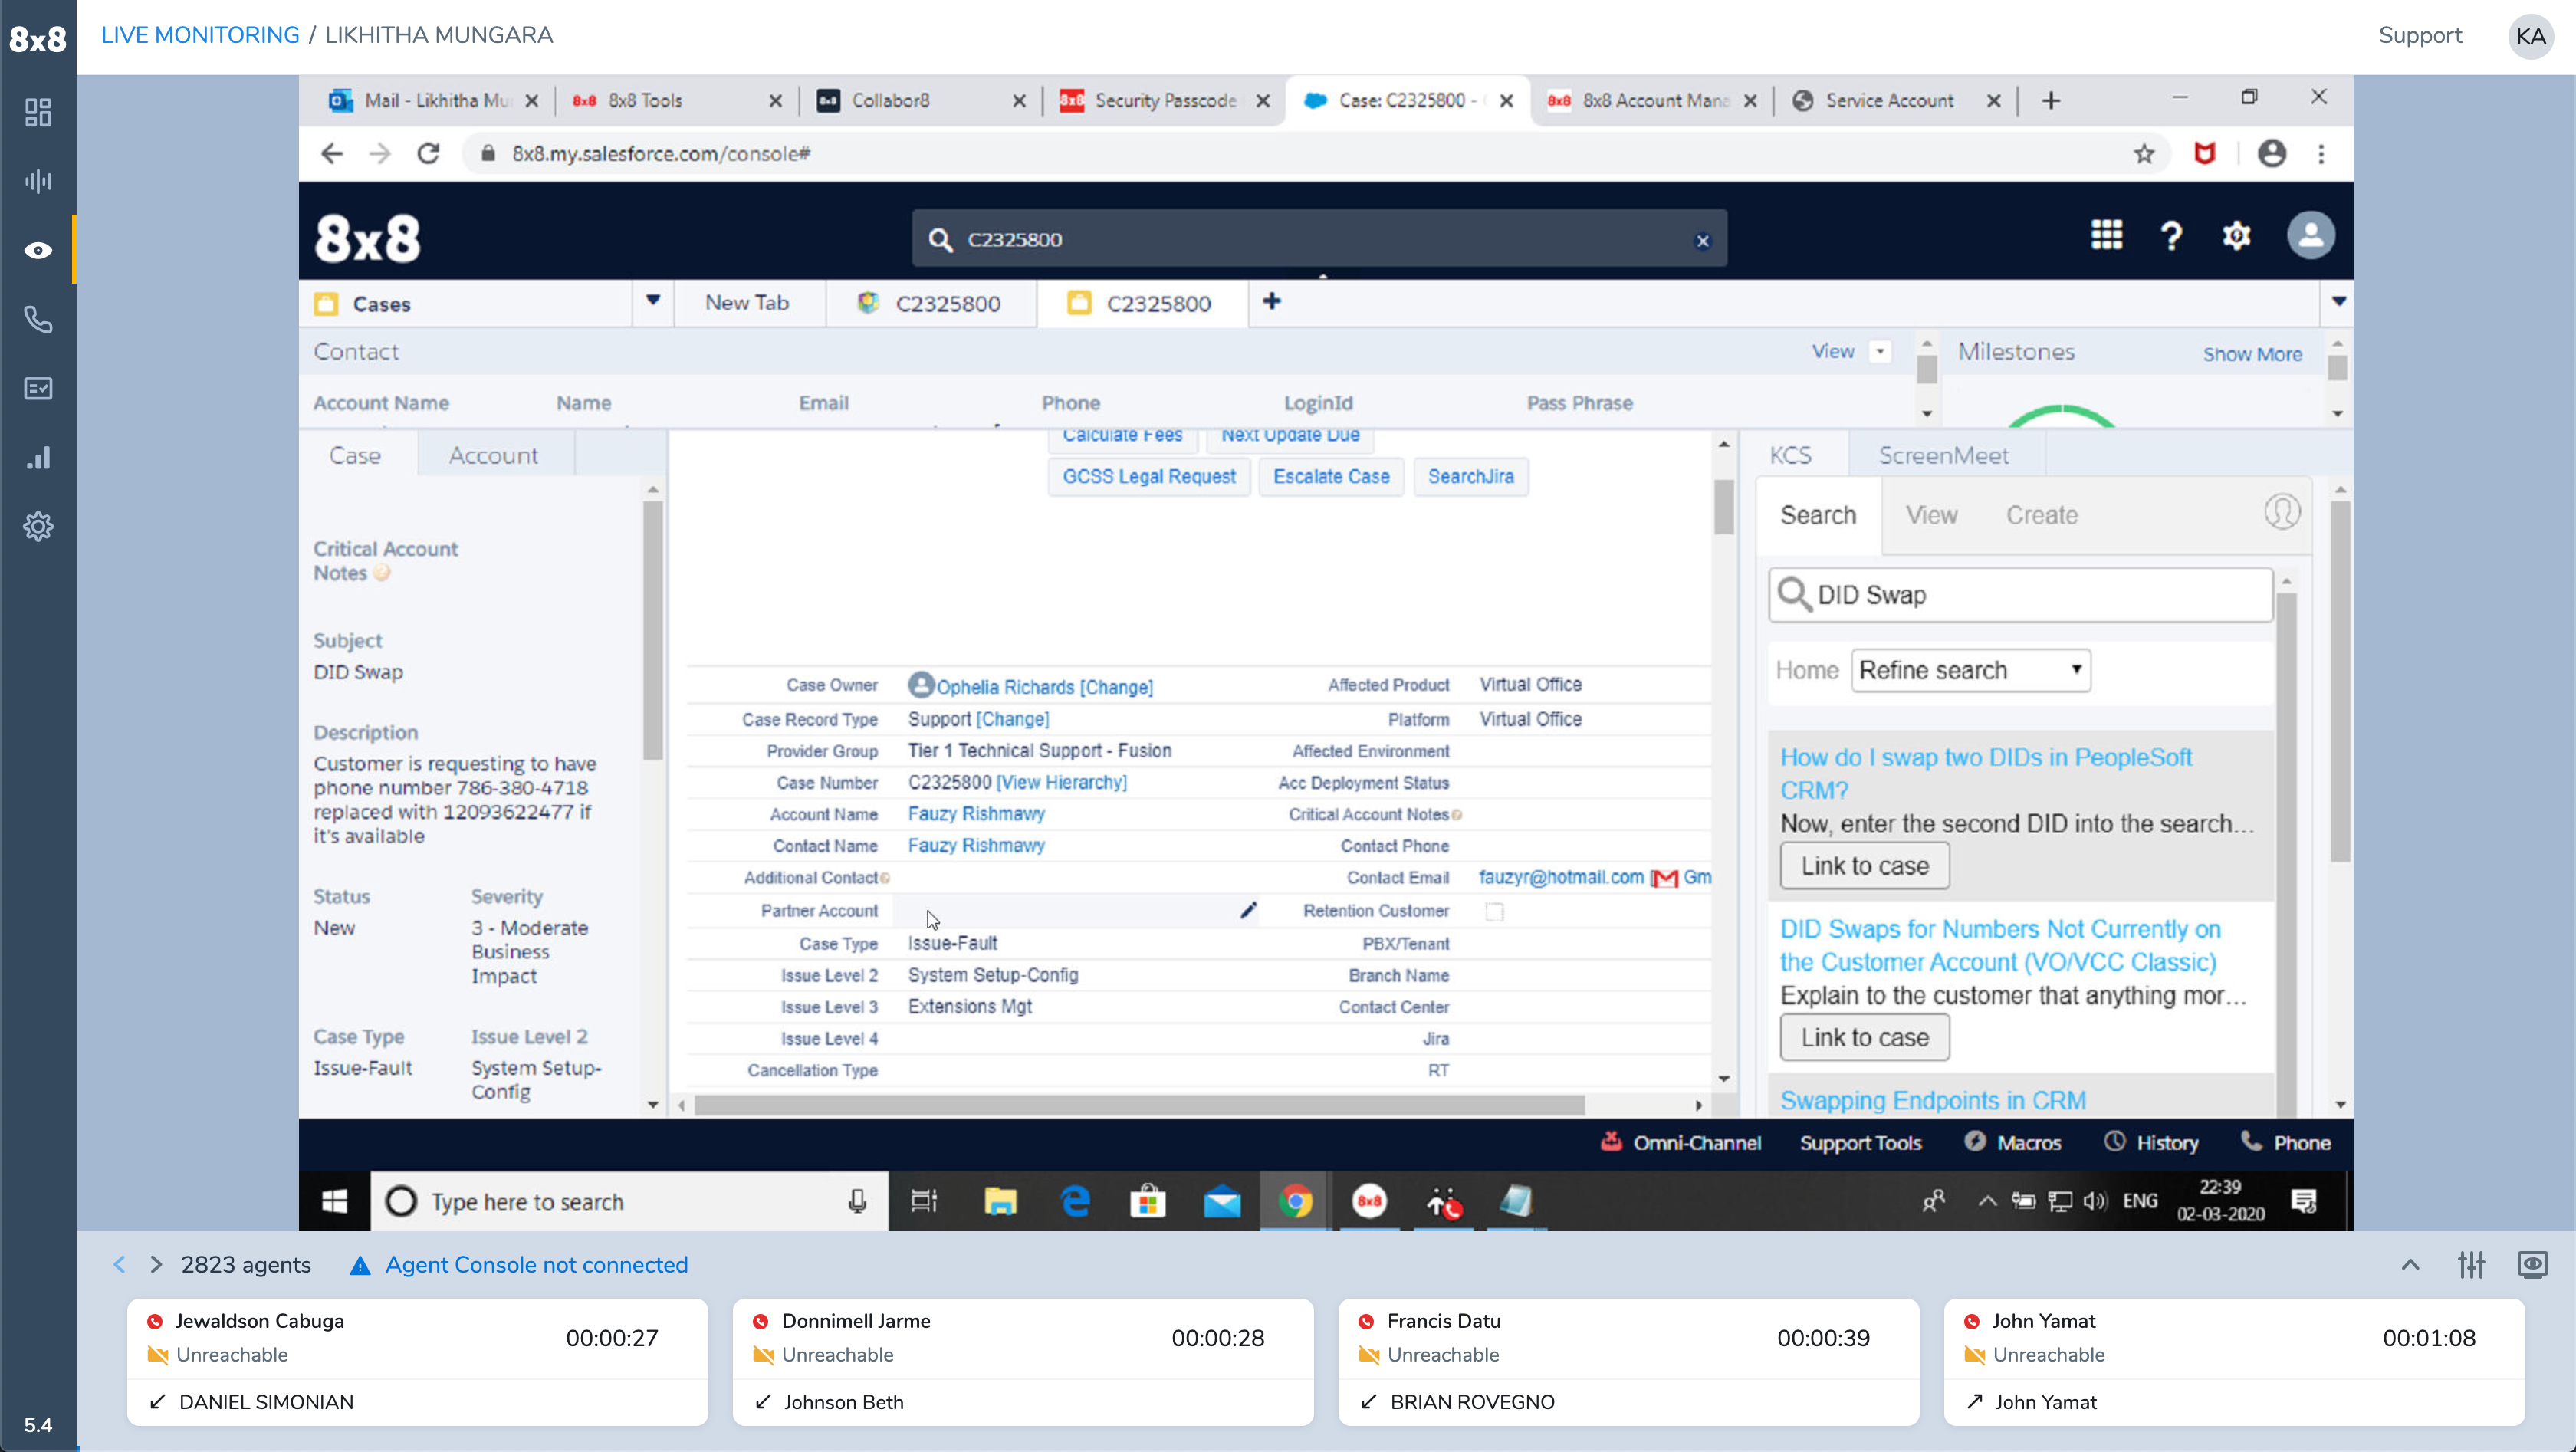The image size is (2576, 1452).
Task: Click the KCS user avatar icon
Action: [x=2282, y=513]
